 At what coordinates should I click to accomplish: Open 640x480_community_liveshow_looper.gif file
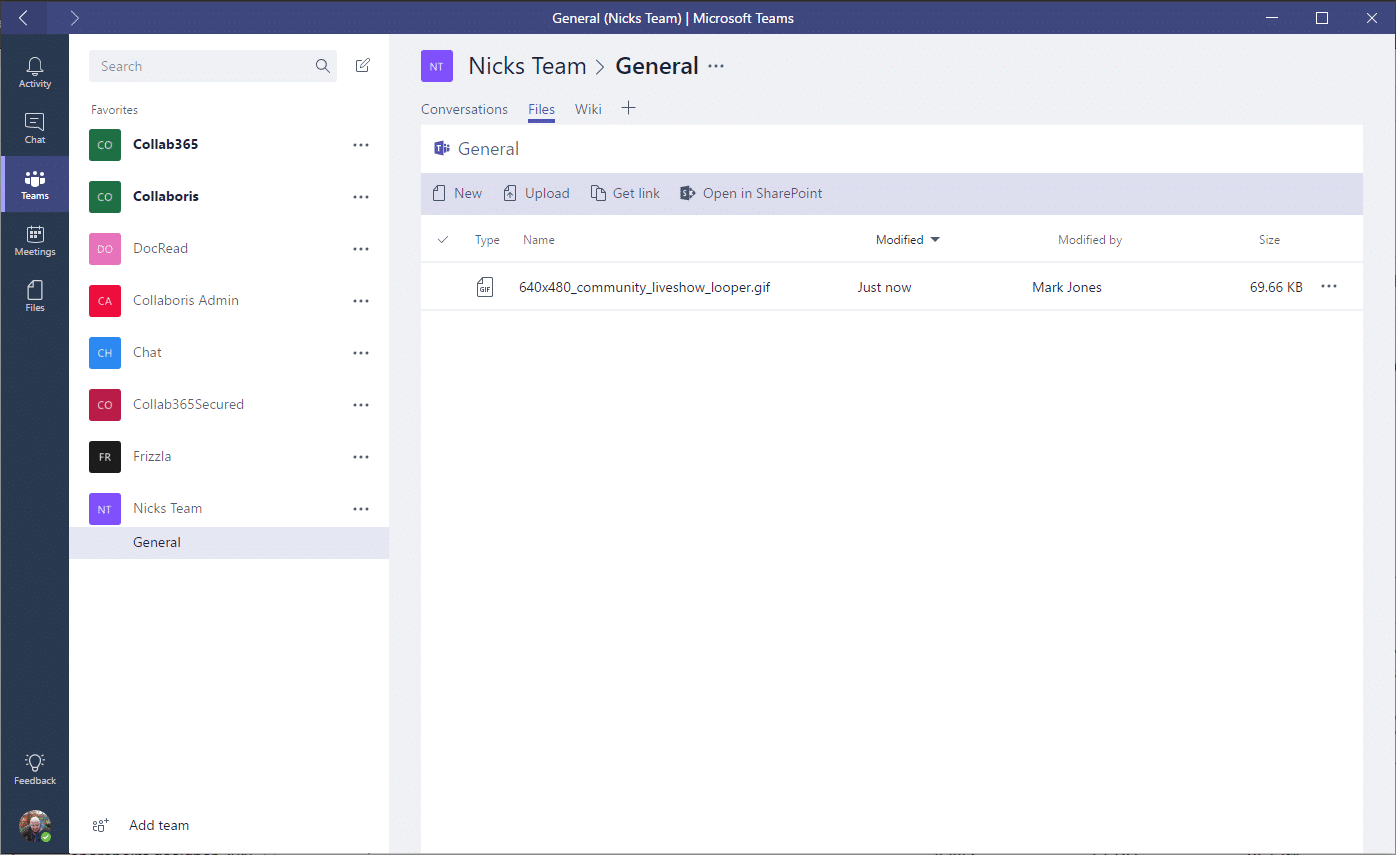[x=644, y=287]
